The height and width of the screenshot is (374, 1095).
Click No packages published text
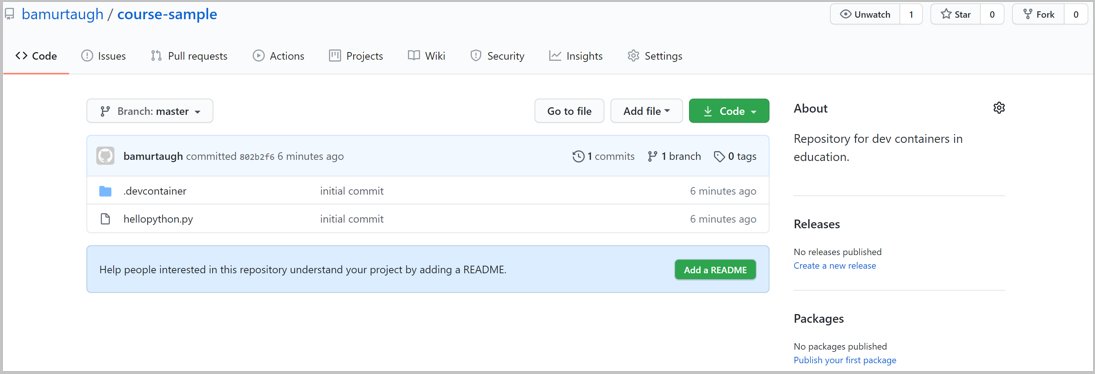841,346
